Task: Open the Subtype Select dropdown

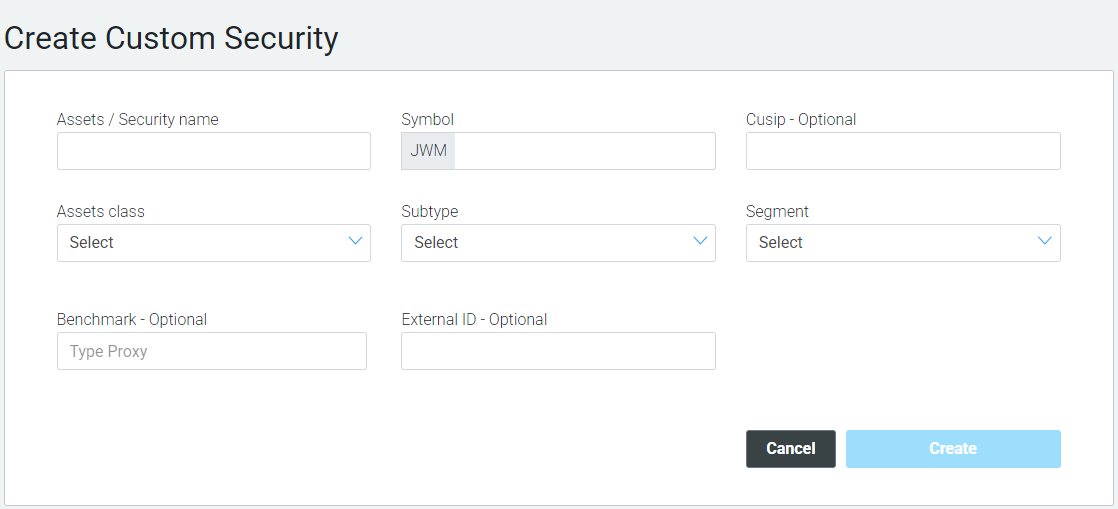Action: pyautogui.click(x=558, y=243)
